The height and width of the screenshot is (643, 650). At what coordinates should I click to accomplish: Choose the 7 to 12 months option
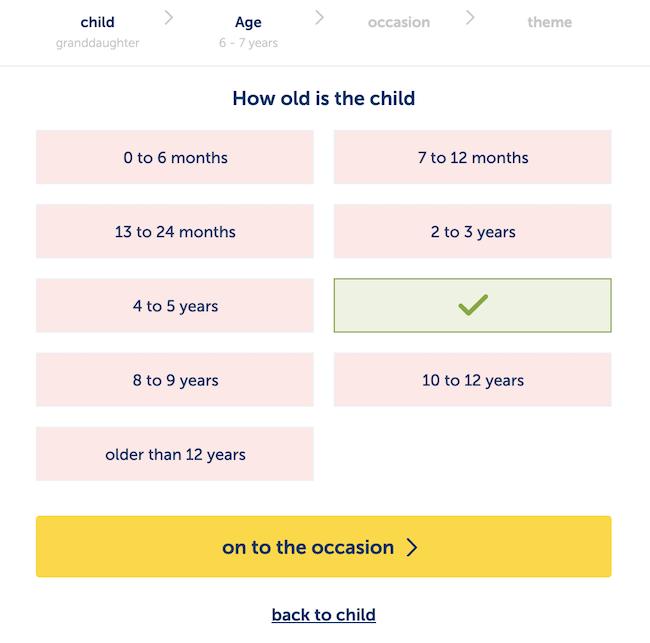click(x=472, y=158)
